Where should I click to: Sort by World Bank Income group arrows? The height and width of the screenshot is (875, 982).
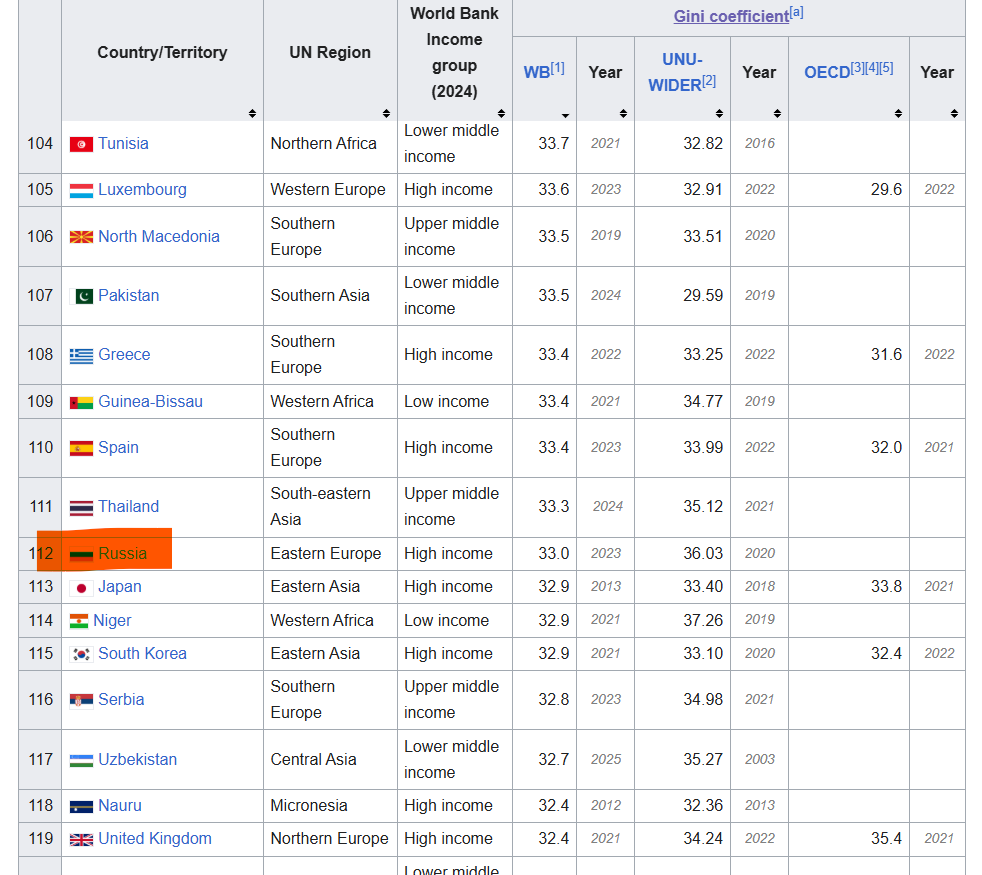[x=501, y=113]
